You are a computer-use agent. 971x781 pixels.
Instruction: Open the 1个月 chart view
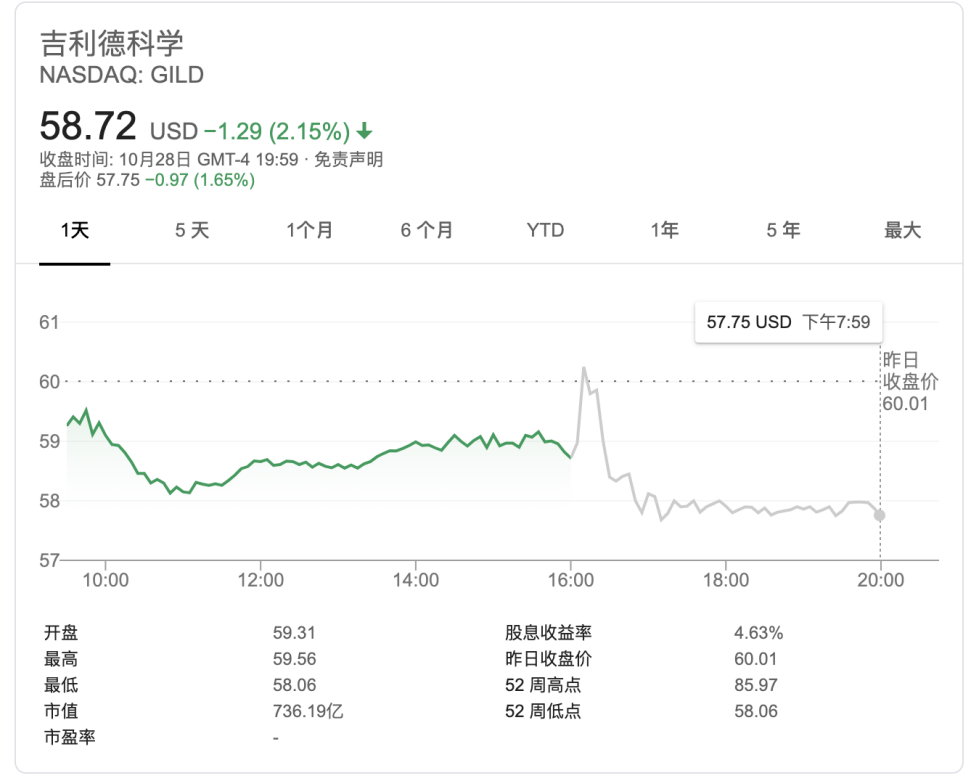pos(309,230)
